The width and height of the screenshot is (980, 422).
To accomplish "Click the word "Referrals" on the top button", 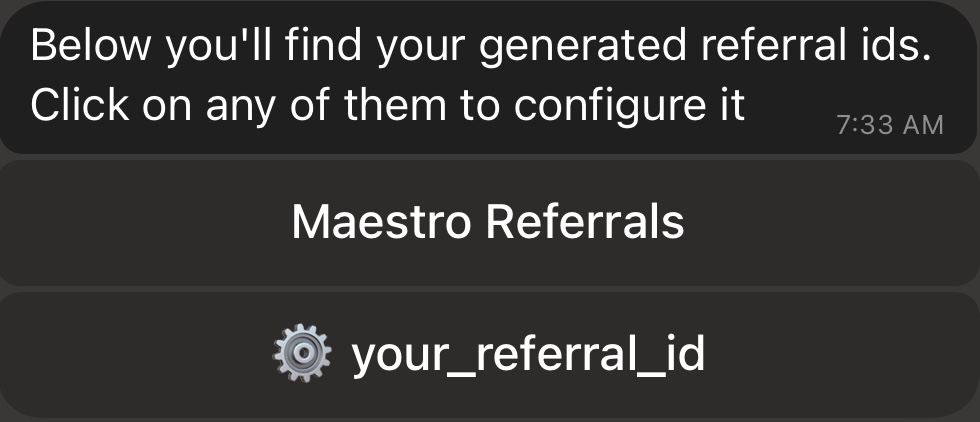I will [x=585, y=222].
